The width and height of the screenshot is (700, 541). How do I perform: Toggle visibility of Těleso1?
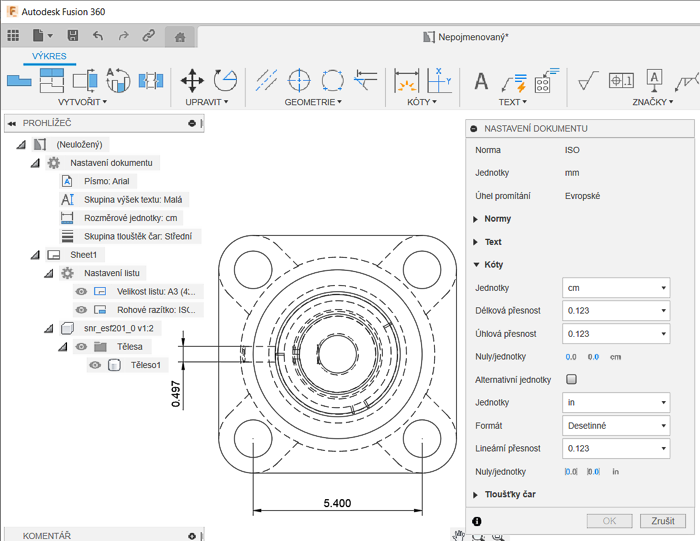click(95, 365)
